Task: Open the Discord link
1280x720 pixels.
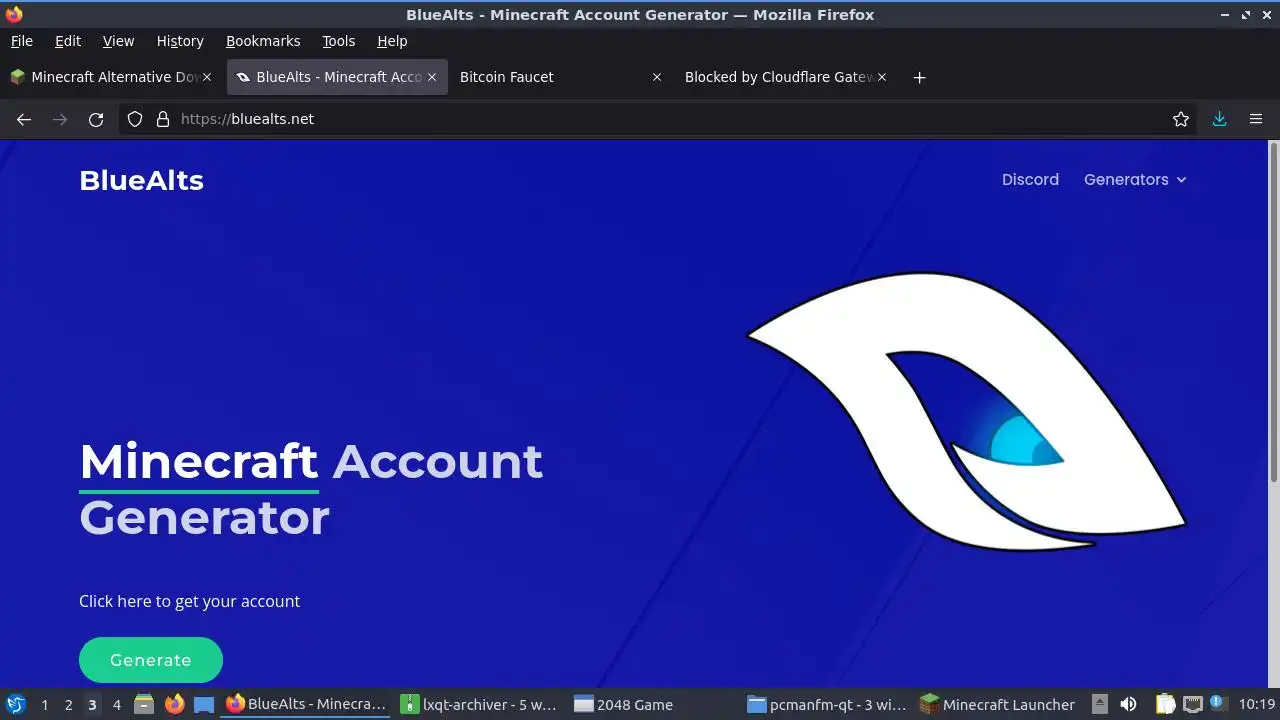Action: [x=1030, y=180]
